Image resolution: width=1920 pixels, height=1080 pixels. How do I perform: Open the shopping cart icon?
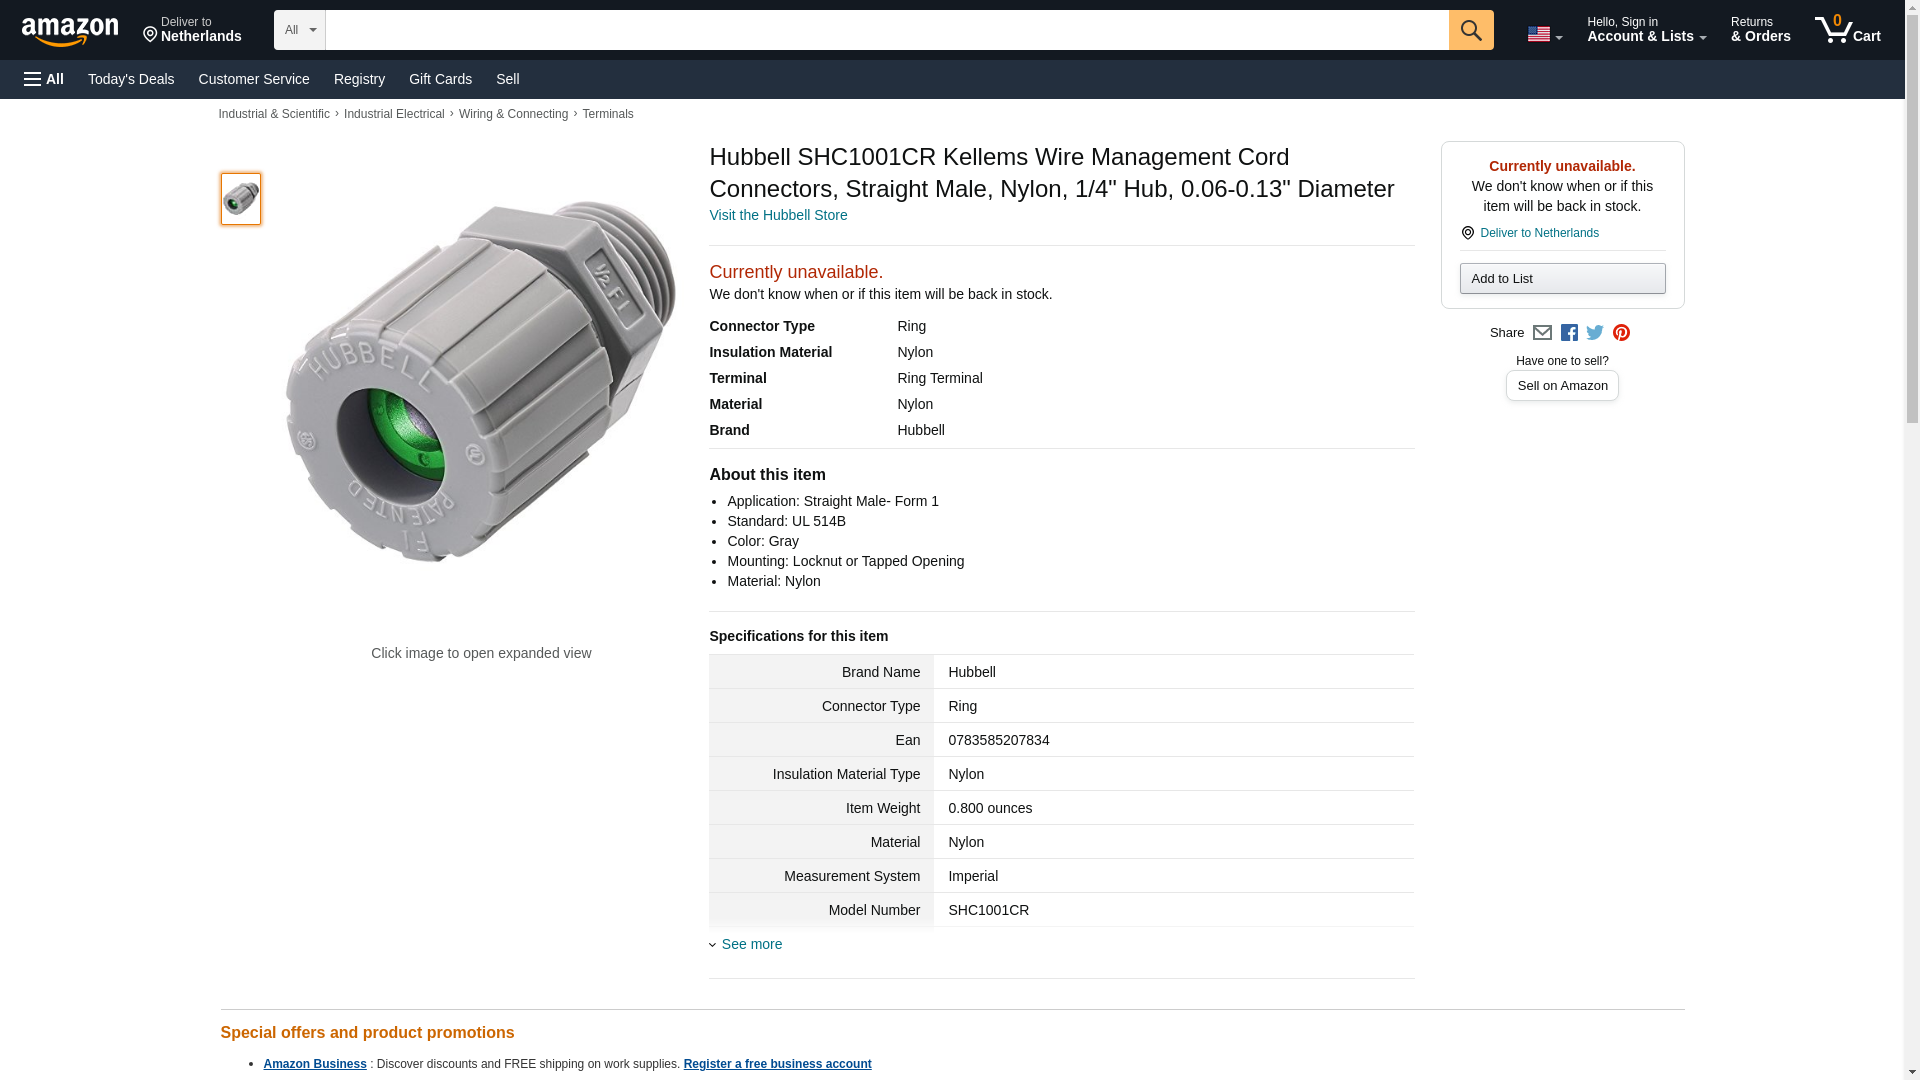point(1847,30)
